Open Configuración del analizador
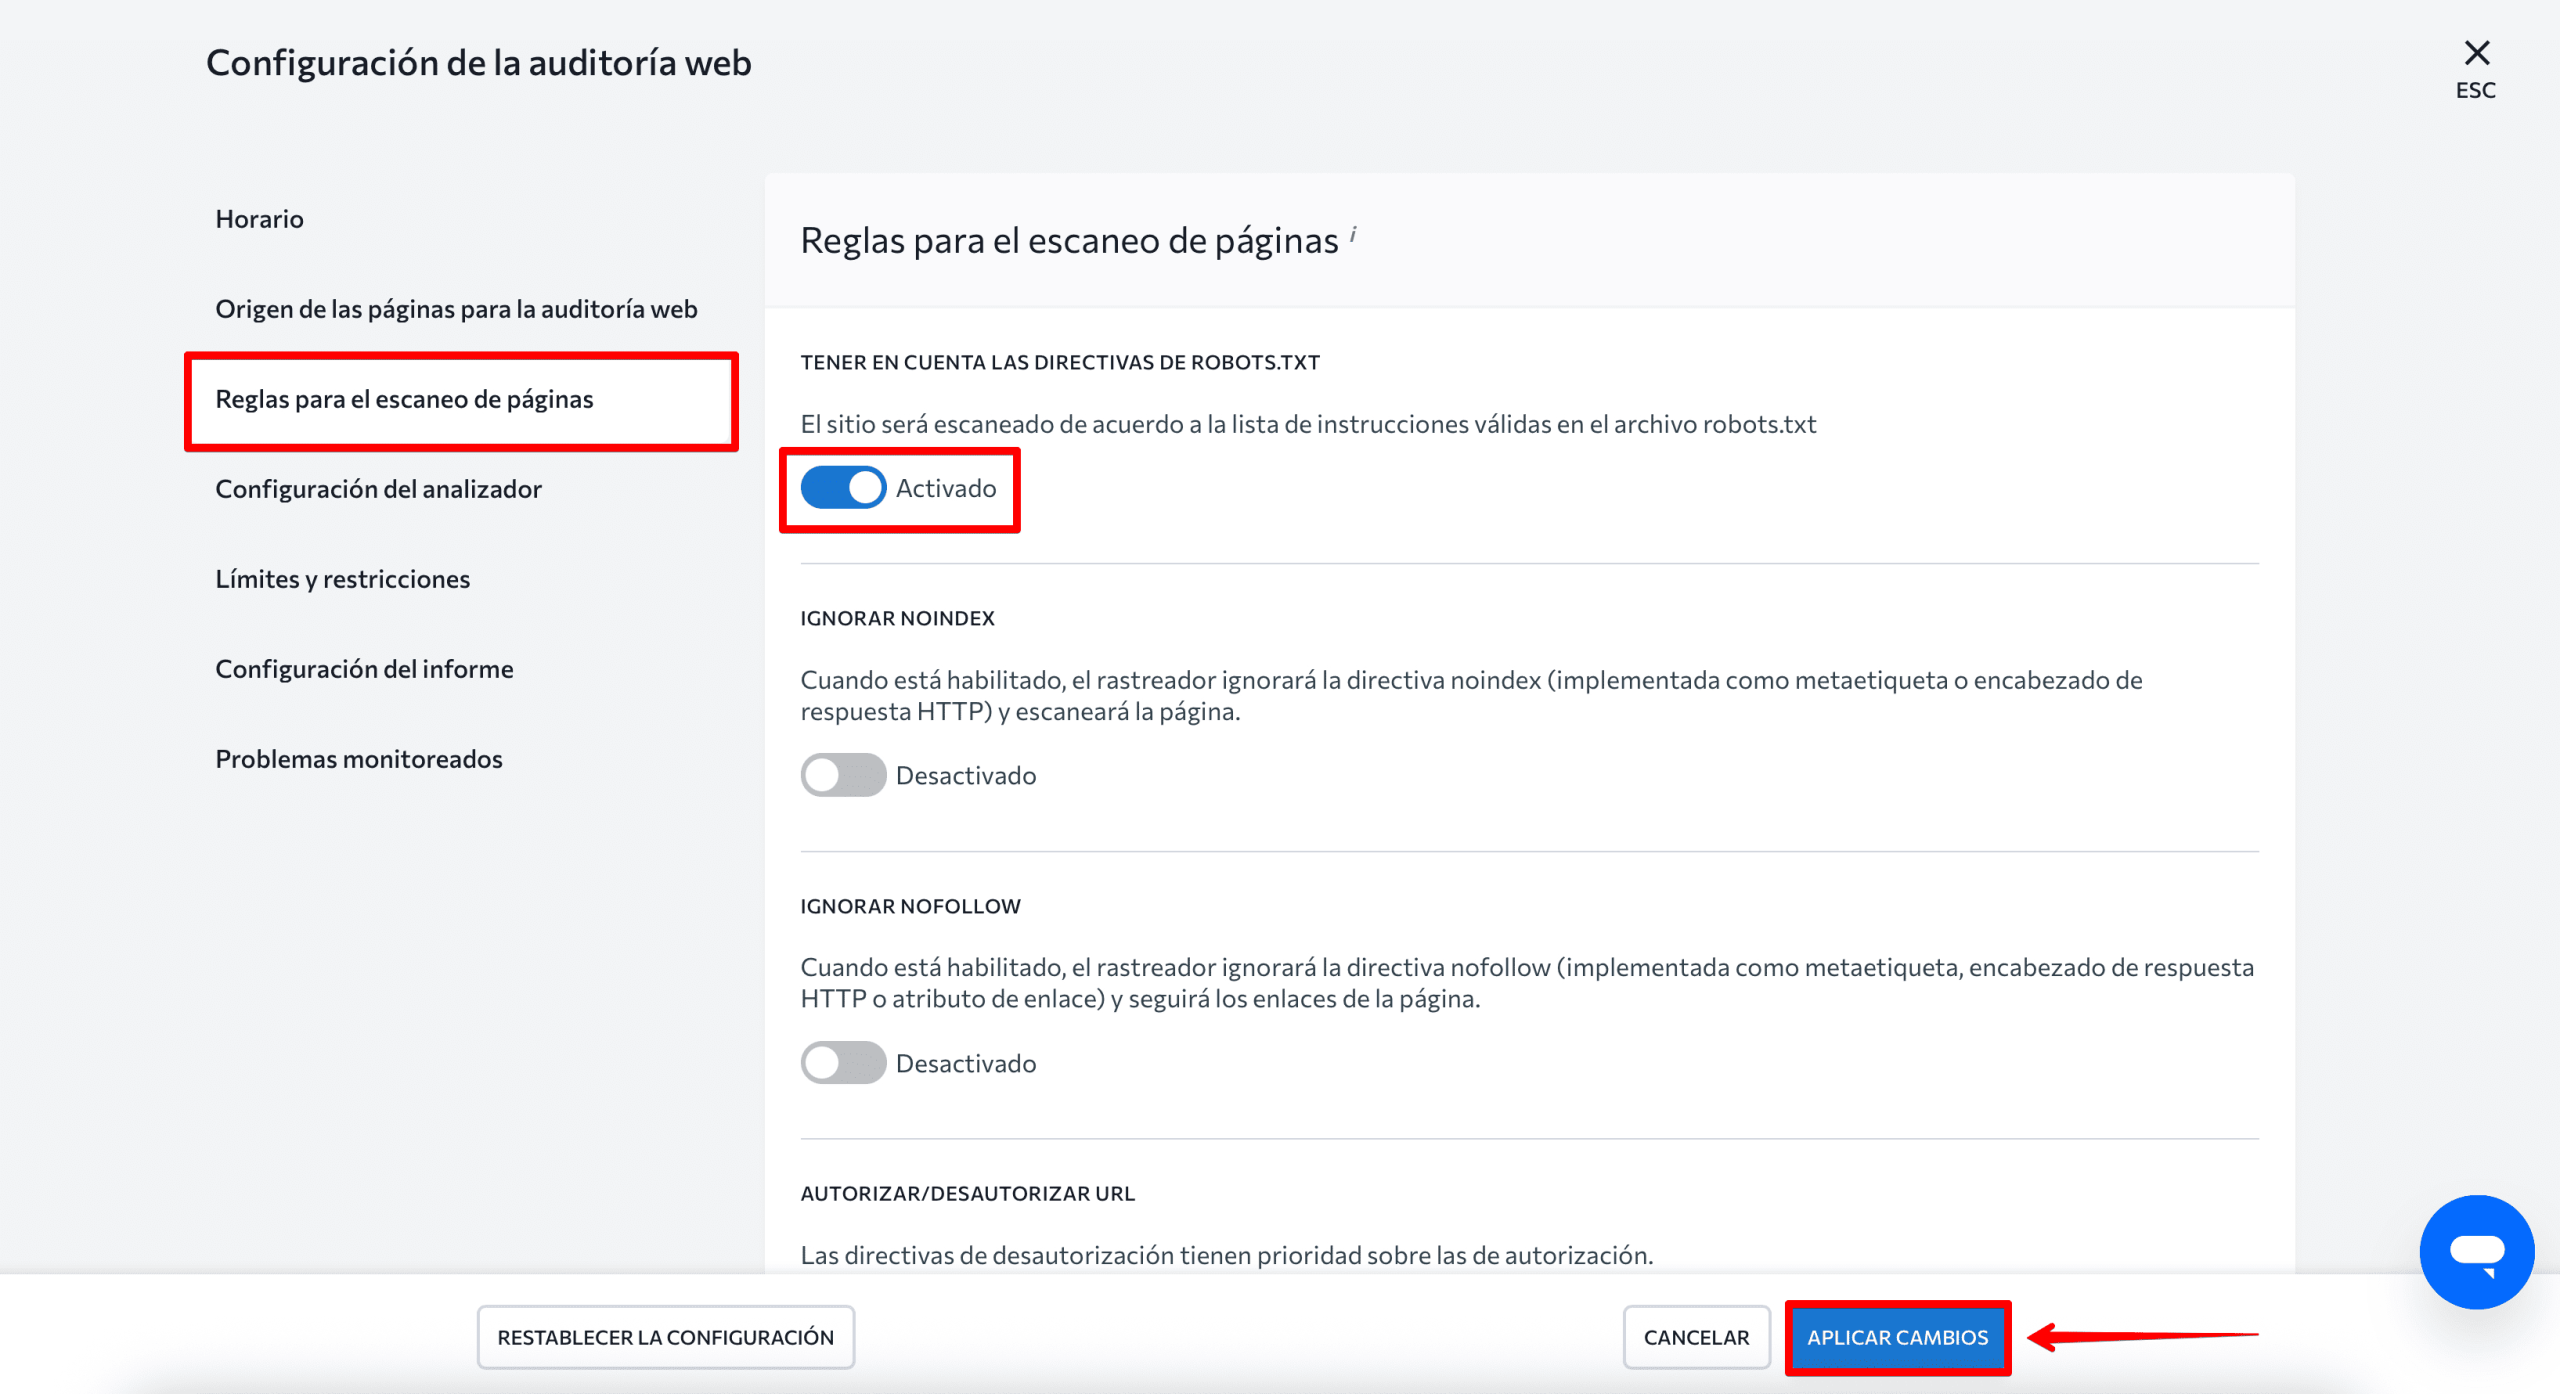The image size is (2560, 1394). (x=378, y=489)
